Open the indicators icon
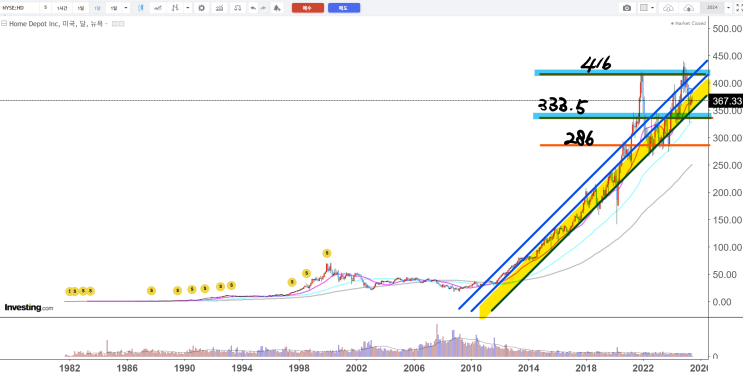Viewport: 743px width, 374px height. click(x=219, y=8)
